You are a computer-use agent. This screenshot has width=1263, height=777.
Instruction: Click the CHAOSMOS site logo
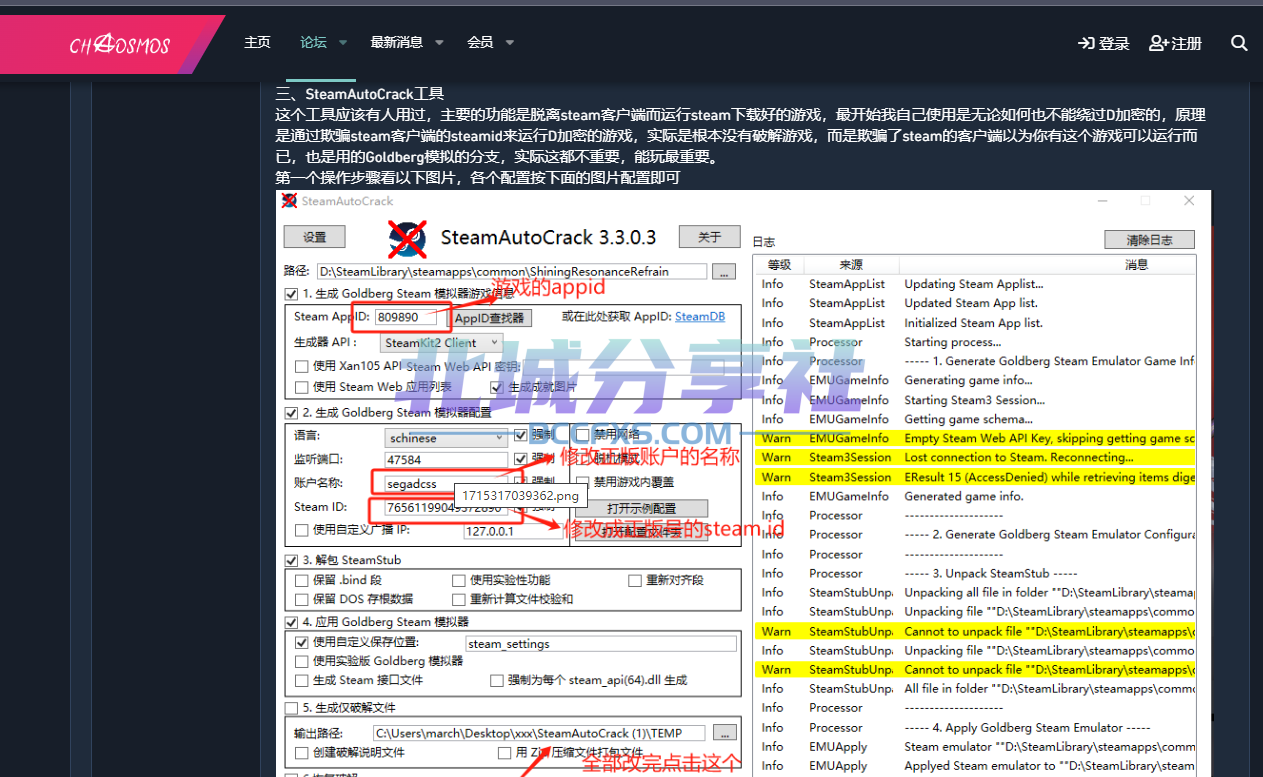coord(119,45)
